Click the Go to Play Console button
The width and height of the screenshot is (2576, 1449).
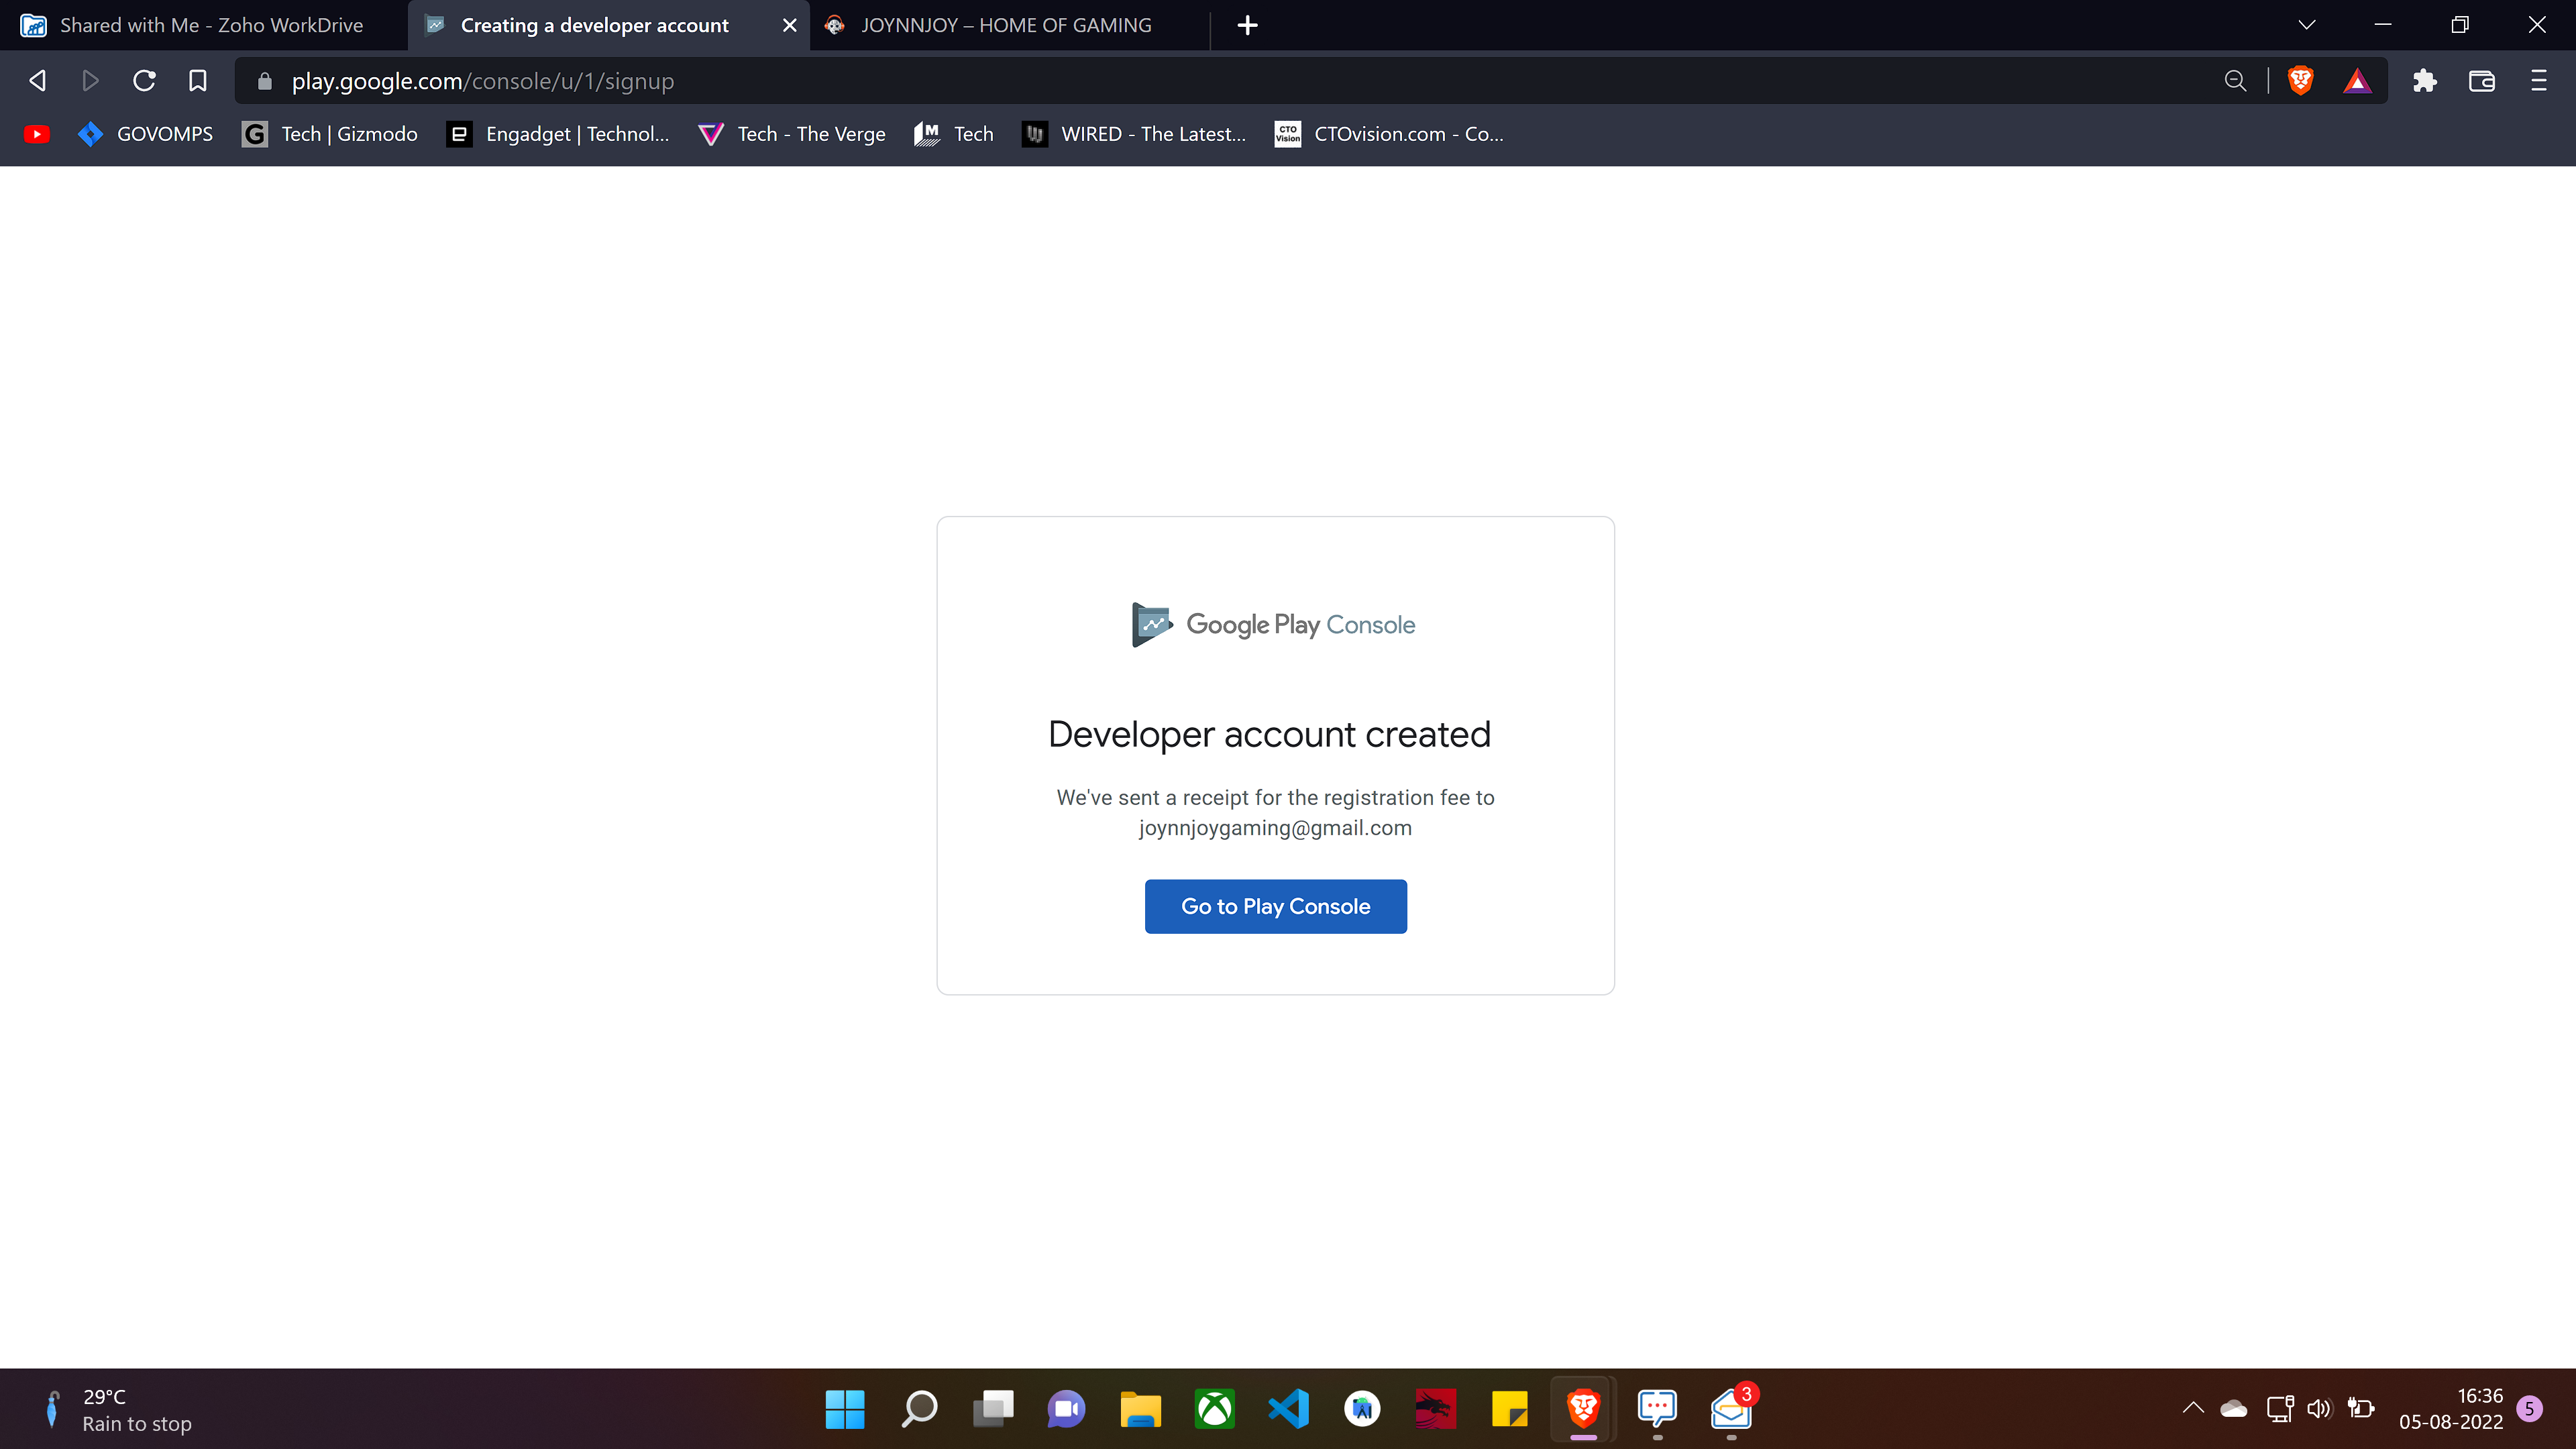(1275, 906)
